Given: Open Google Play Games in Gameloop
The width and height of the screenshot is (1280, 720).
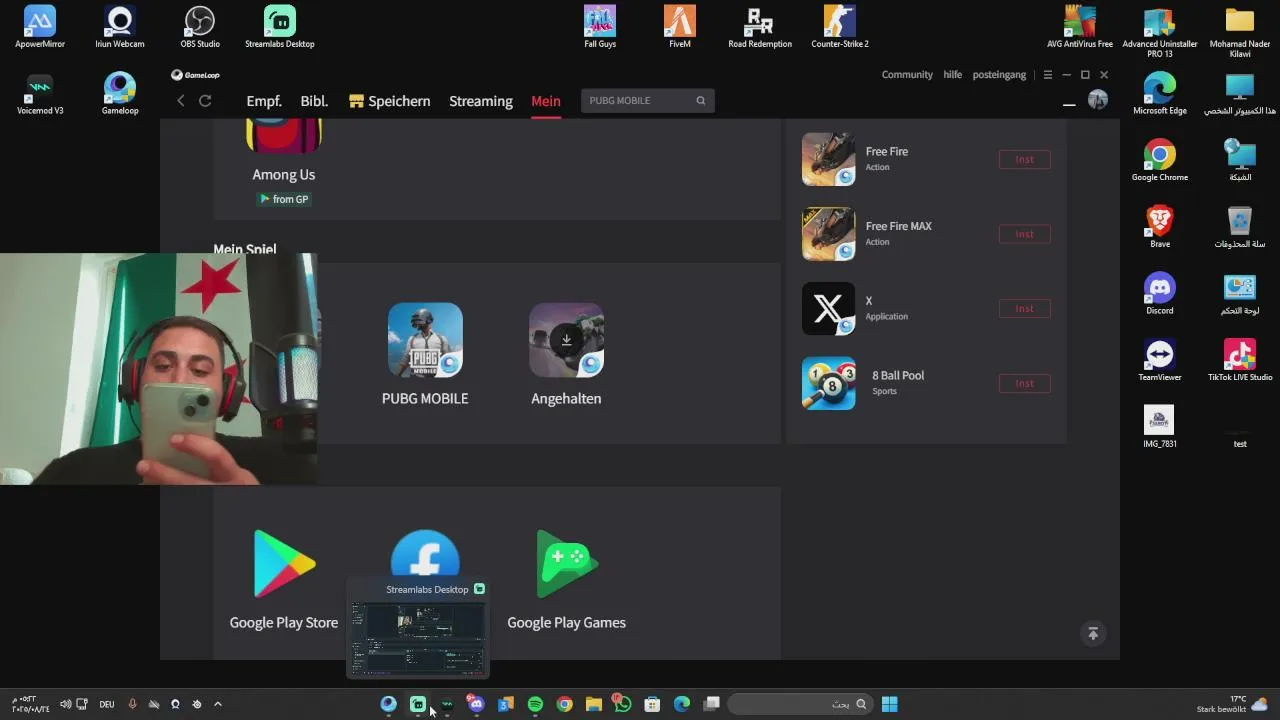Looking at the screenshot, I should (x=566, y=565).
